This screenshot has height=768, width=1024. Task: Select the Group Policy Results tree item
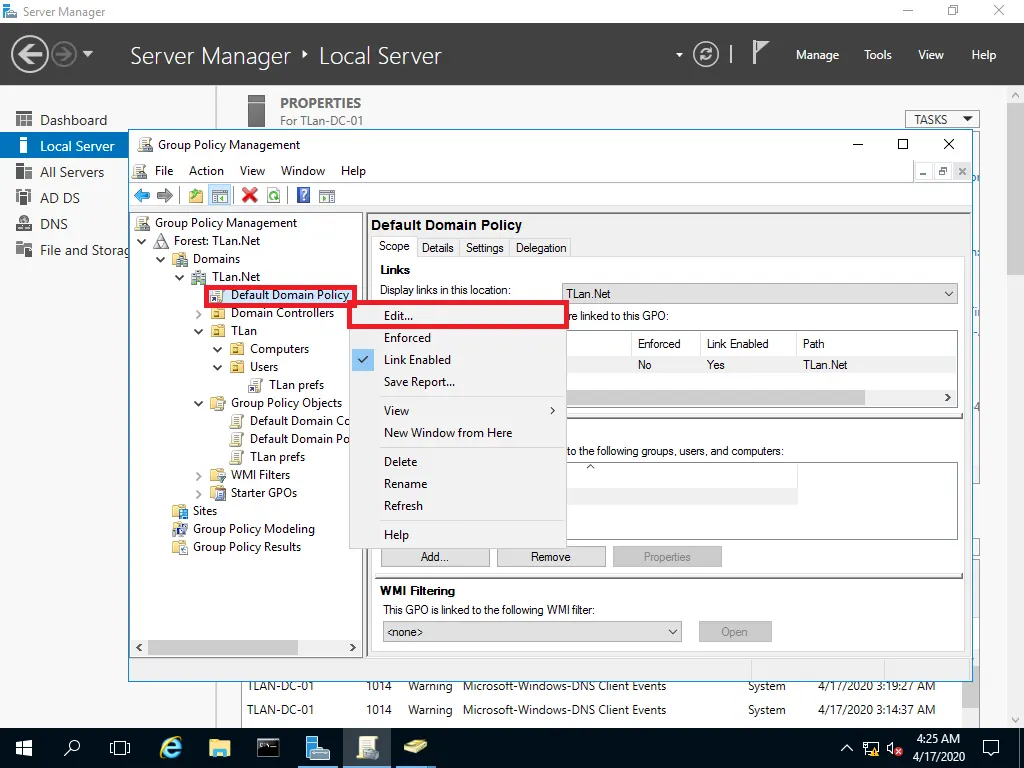tap(247, 547)
